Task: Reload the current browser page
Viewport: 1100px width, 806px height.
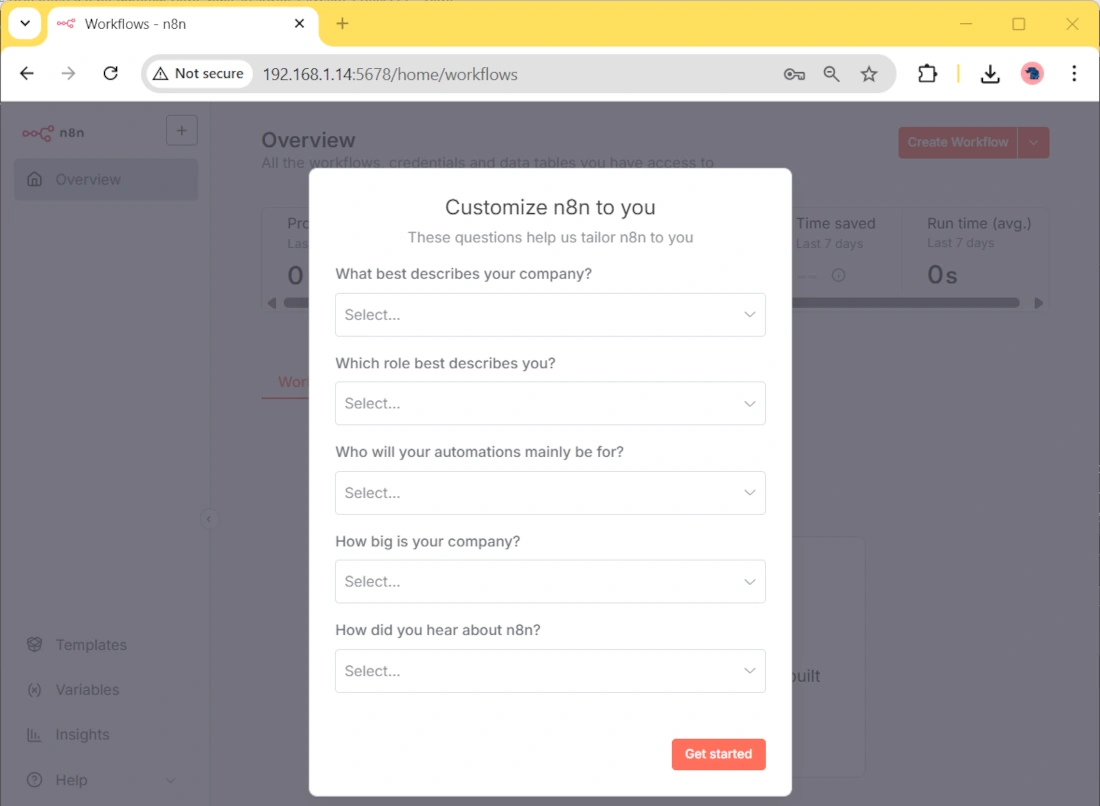Action: tap(111, 73)
